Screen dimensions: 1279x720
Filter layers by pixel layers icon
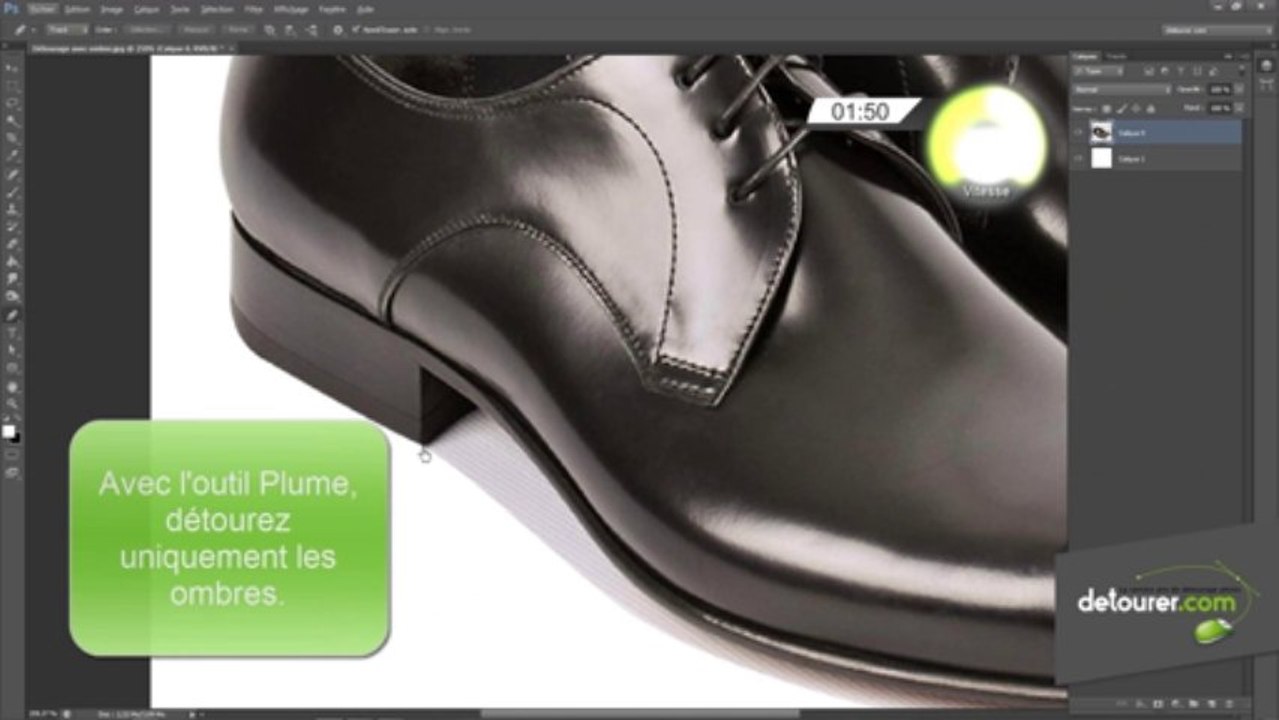(x=1149, y=71)
